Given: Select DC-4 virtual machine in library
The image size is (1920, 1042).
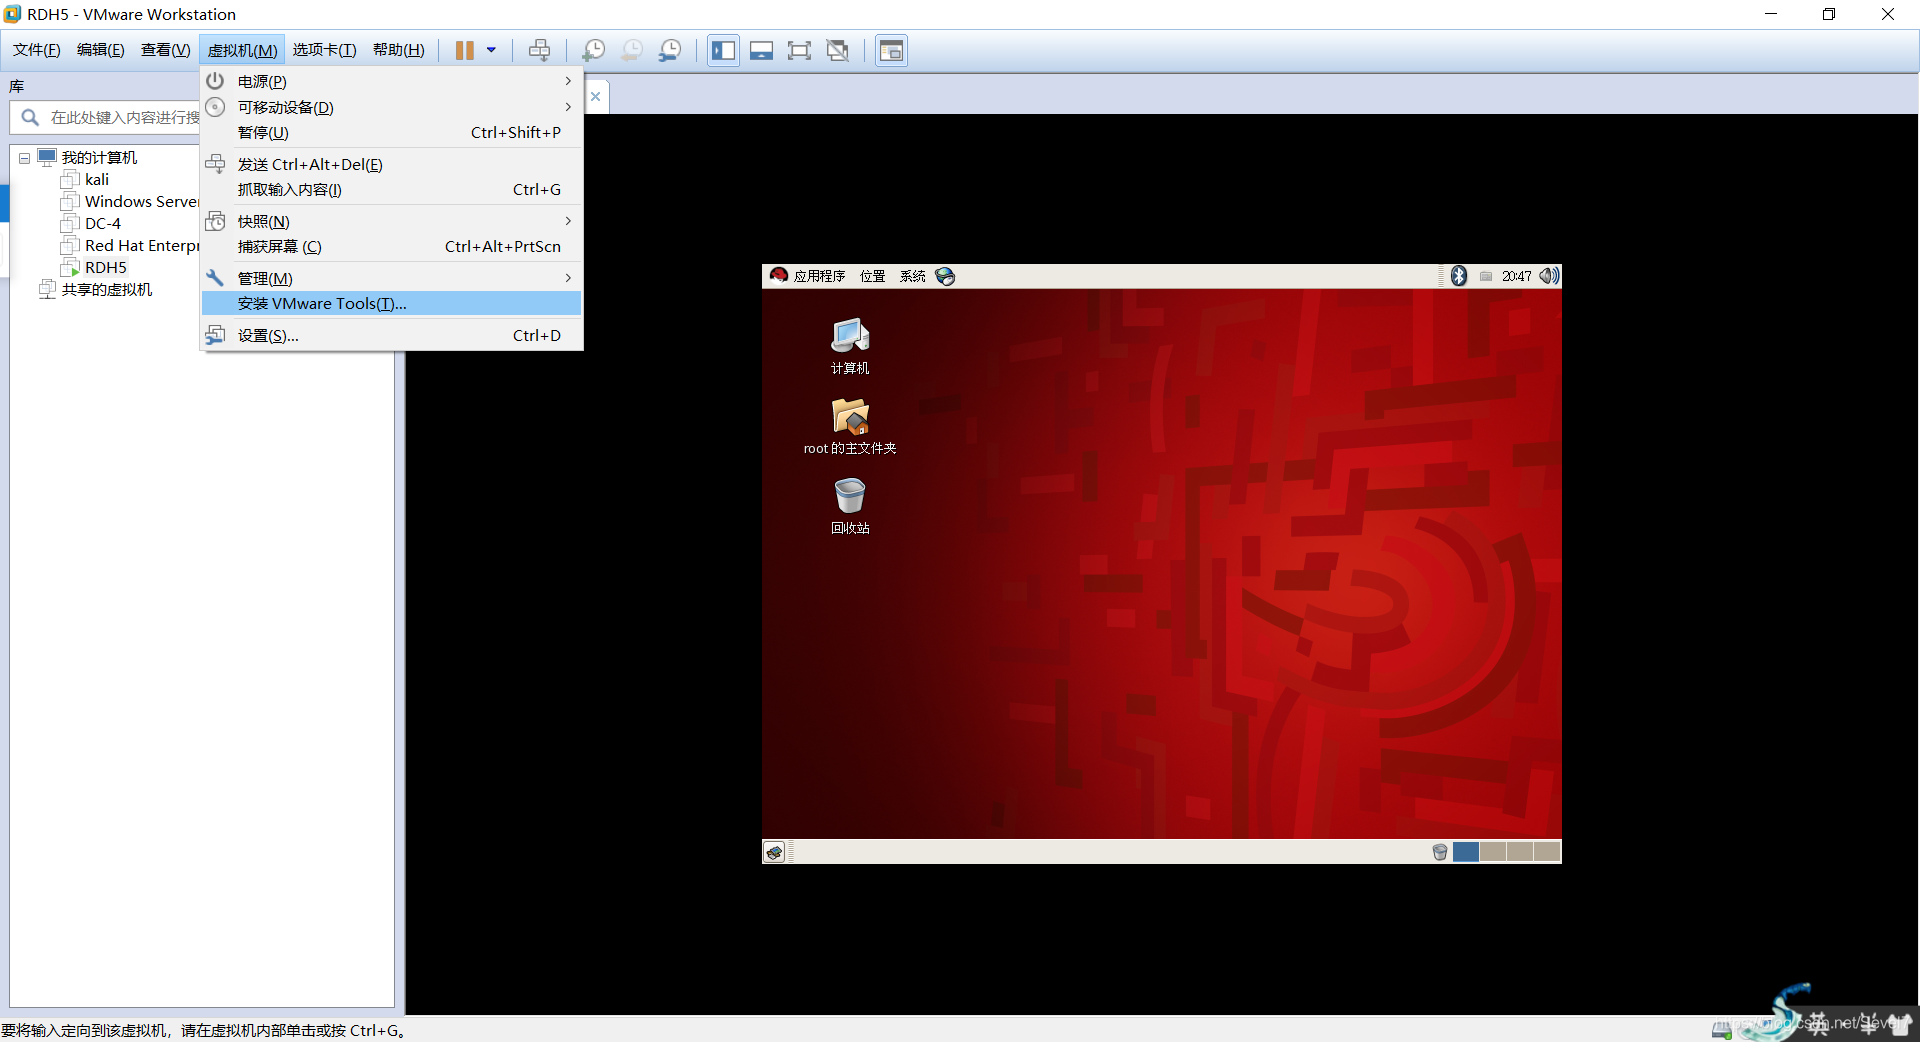Looking at the screenshot, I should click(91, 224).
